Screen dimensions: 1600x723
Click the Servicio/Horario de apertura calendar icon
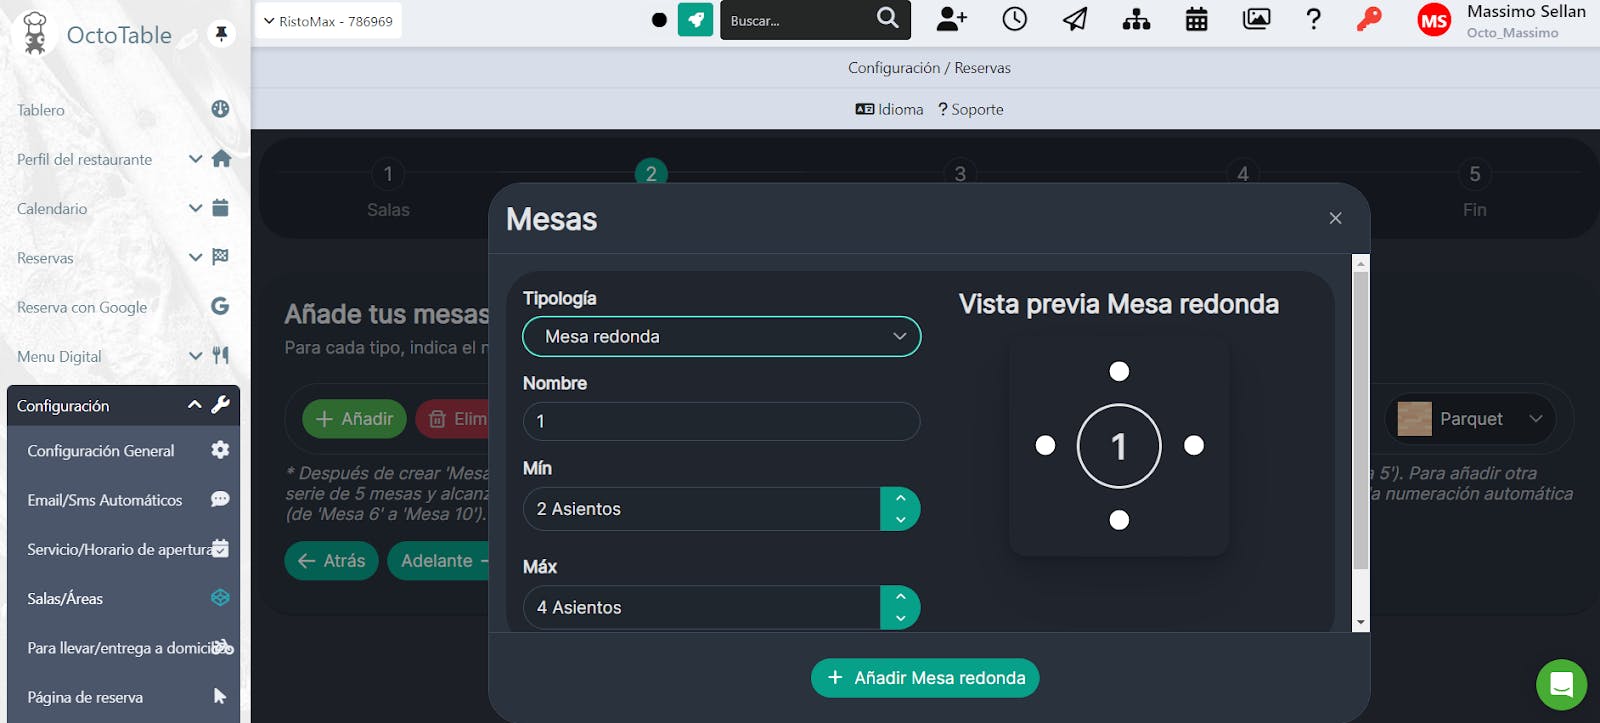click(x=221, y=548)
